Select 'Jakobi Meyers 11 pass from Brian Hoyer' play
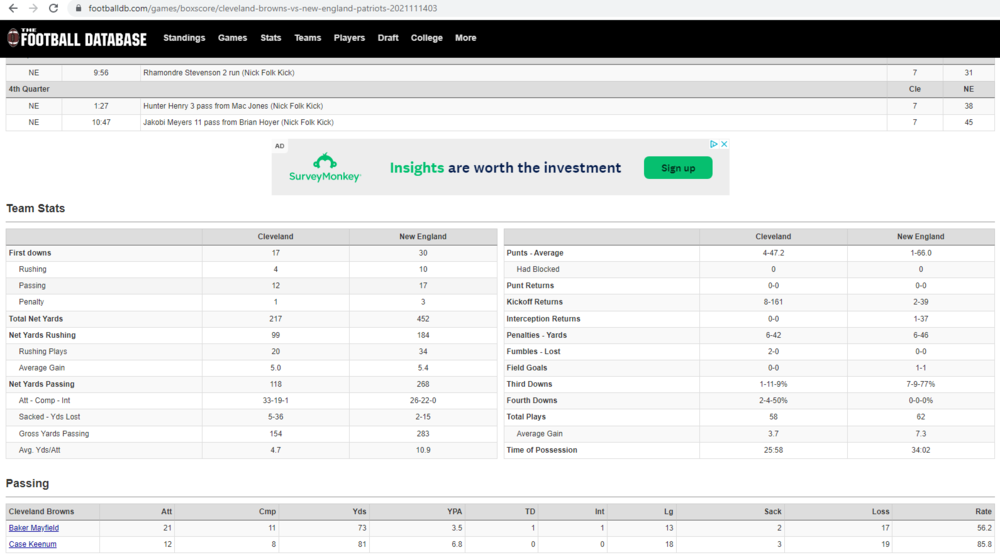The height and width of the screenshot is (555, 1000). [238, 122]
